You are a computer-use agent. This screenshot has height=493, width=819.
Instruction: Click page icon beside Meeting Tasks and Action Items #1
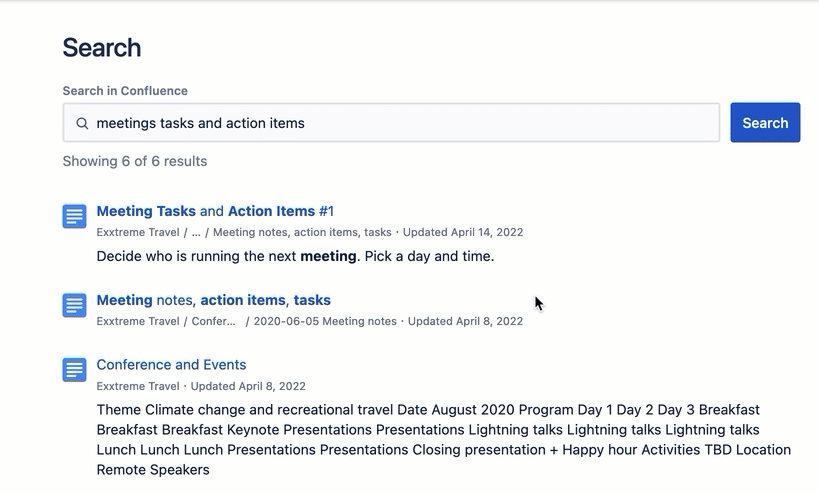tap(75, 216)
